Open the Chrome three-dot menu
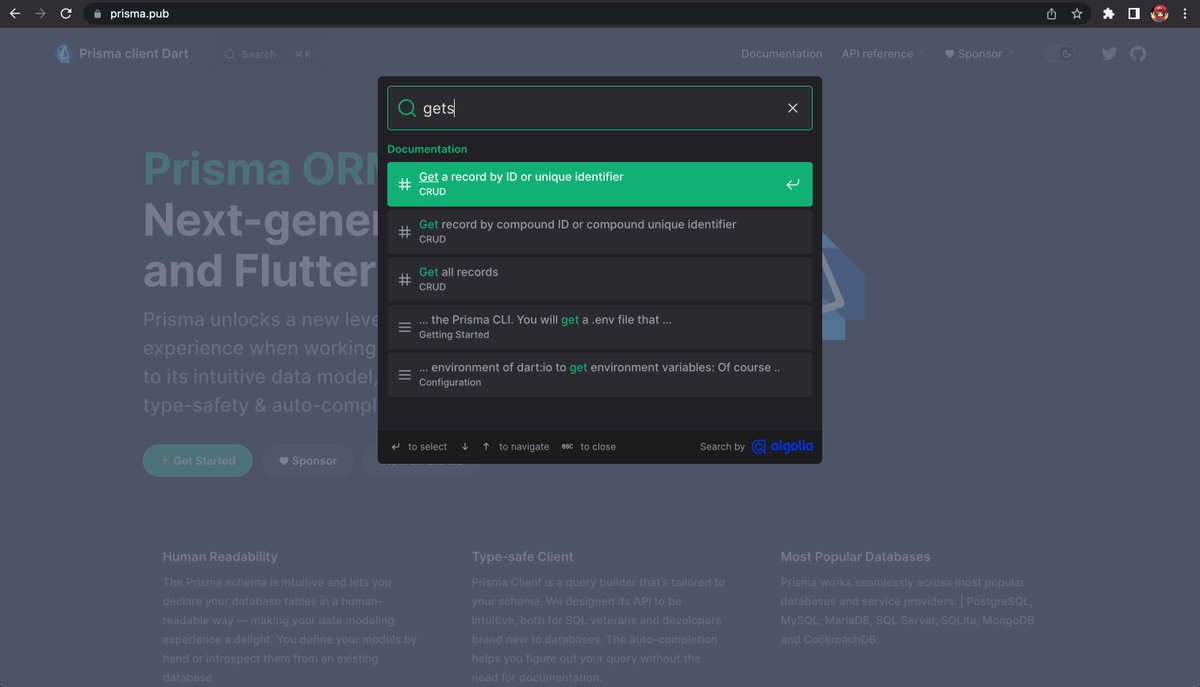The width and height of the screenshot is (1200, 687). [x=1185, y=14]
